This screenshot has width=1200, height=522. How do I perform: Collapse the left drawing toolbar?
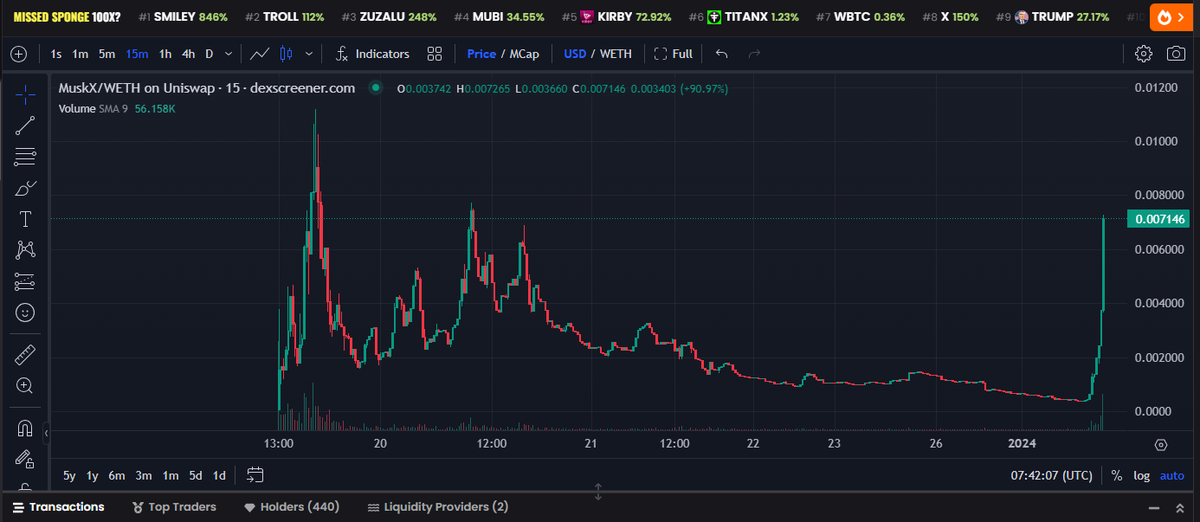(44, 432)
